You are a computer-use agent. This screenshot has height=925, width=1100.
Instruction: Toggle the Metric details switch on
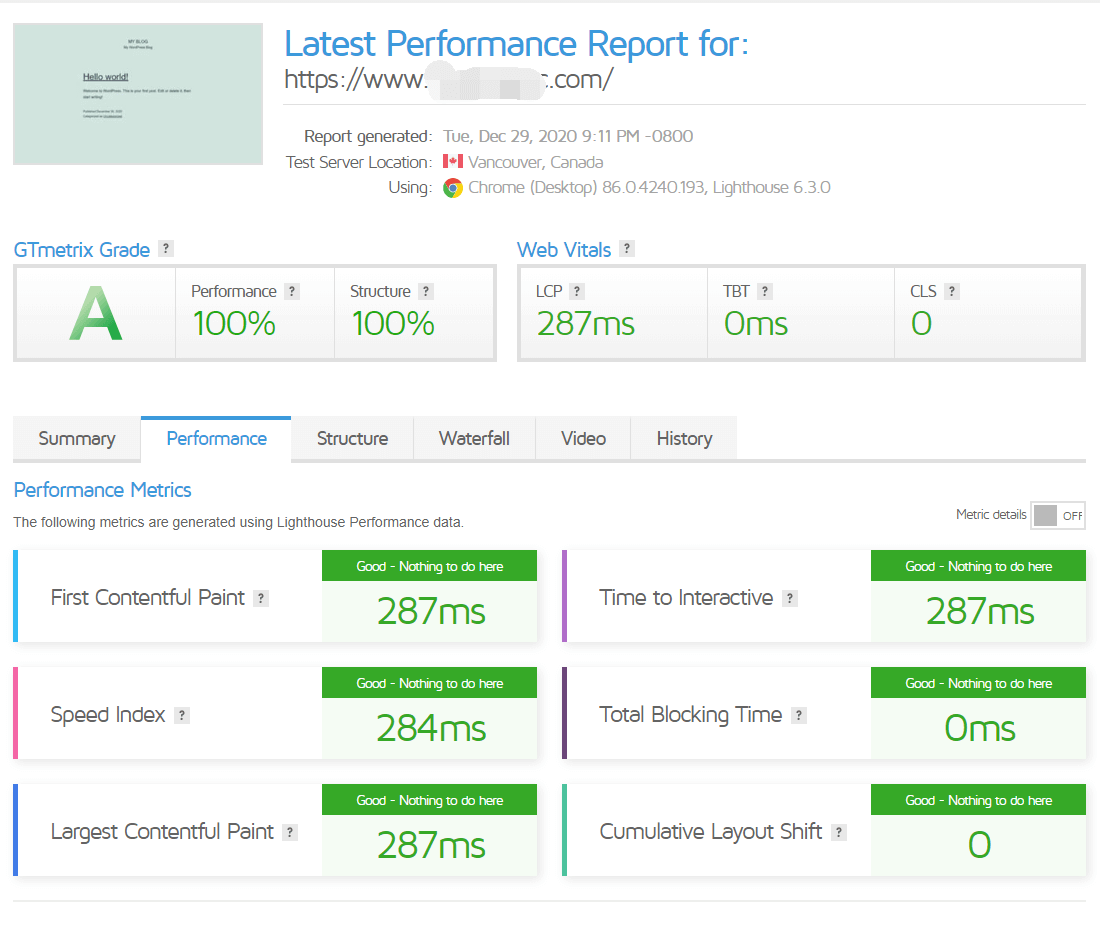(x=1058, y=516)
